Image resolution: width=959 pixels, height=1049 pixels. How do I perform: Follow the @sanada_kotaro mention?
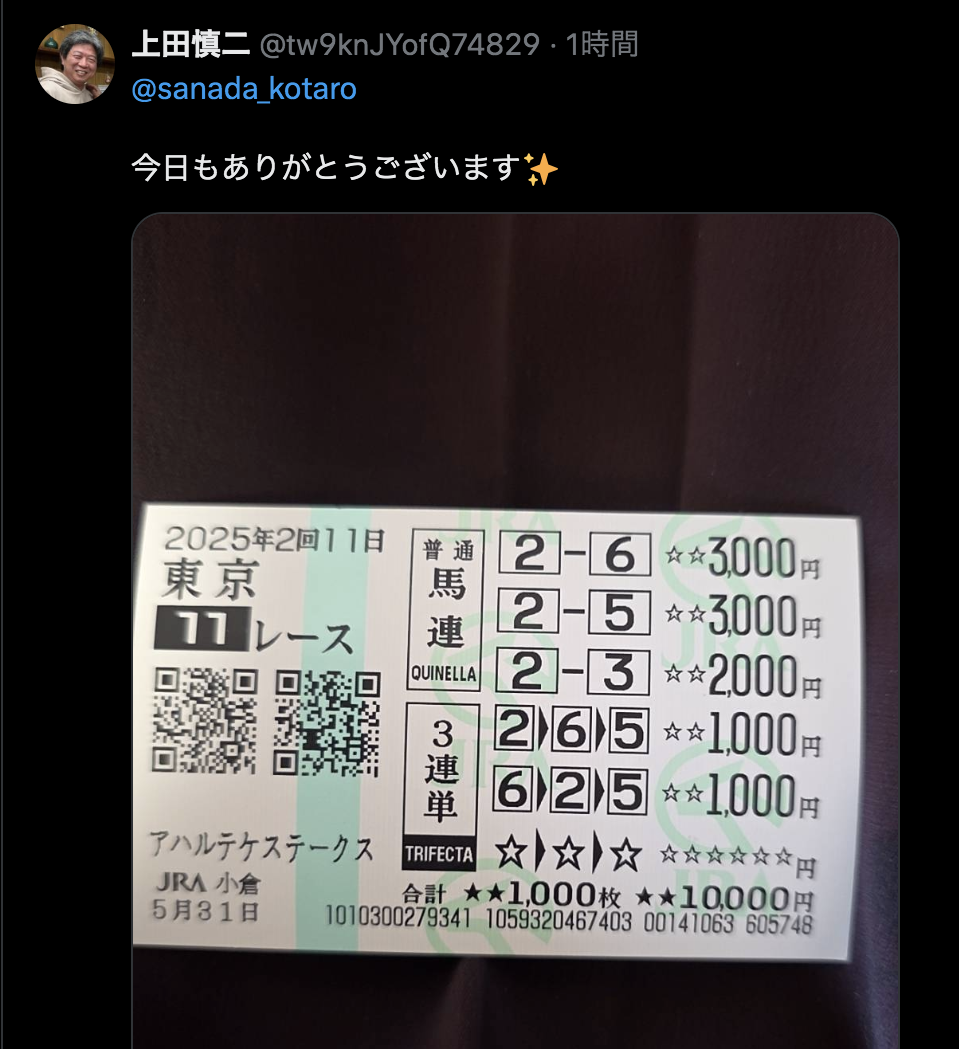point(244,90)
